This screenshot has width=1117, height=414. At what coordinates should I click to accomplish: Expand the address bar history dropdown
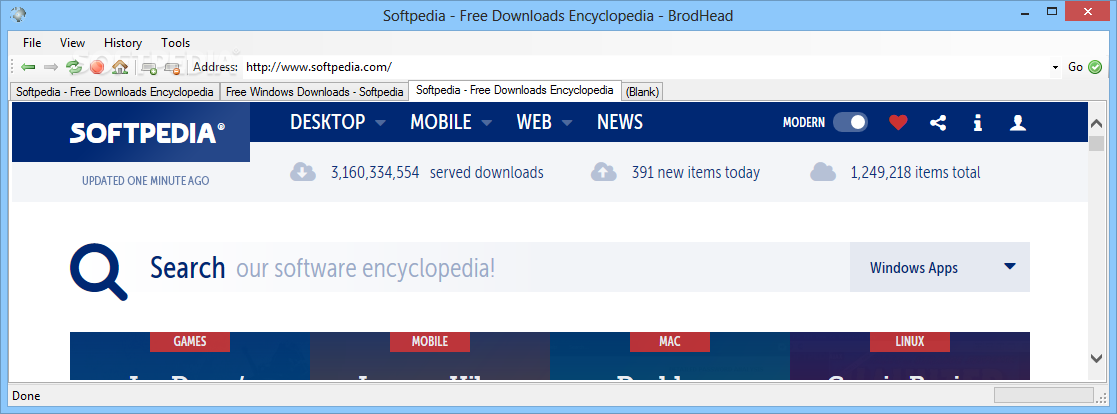(1055, 68)
